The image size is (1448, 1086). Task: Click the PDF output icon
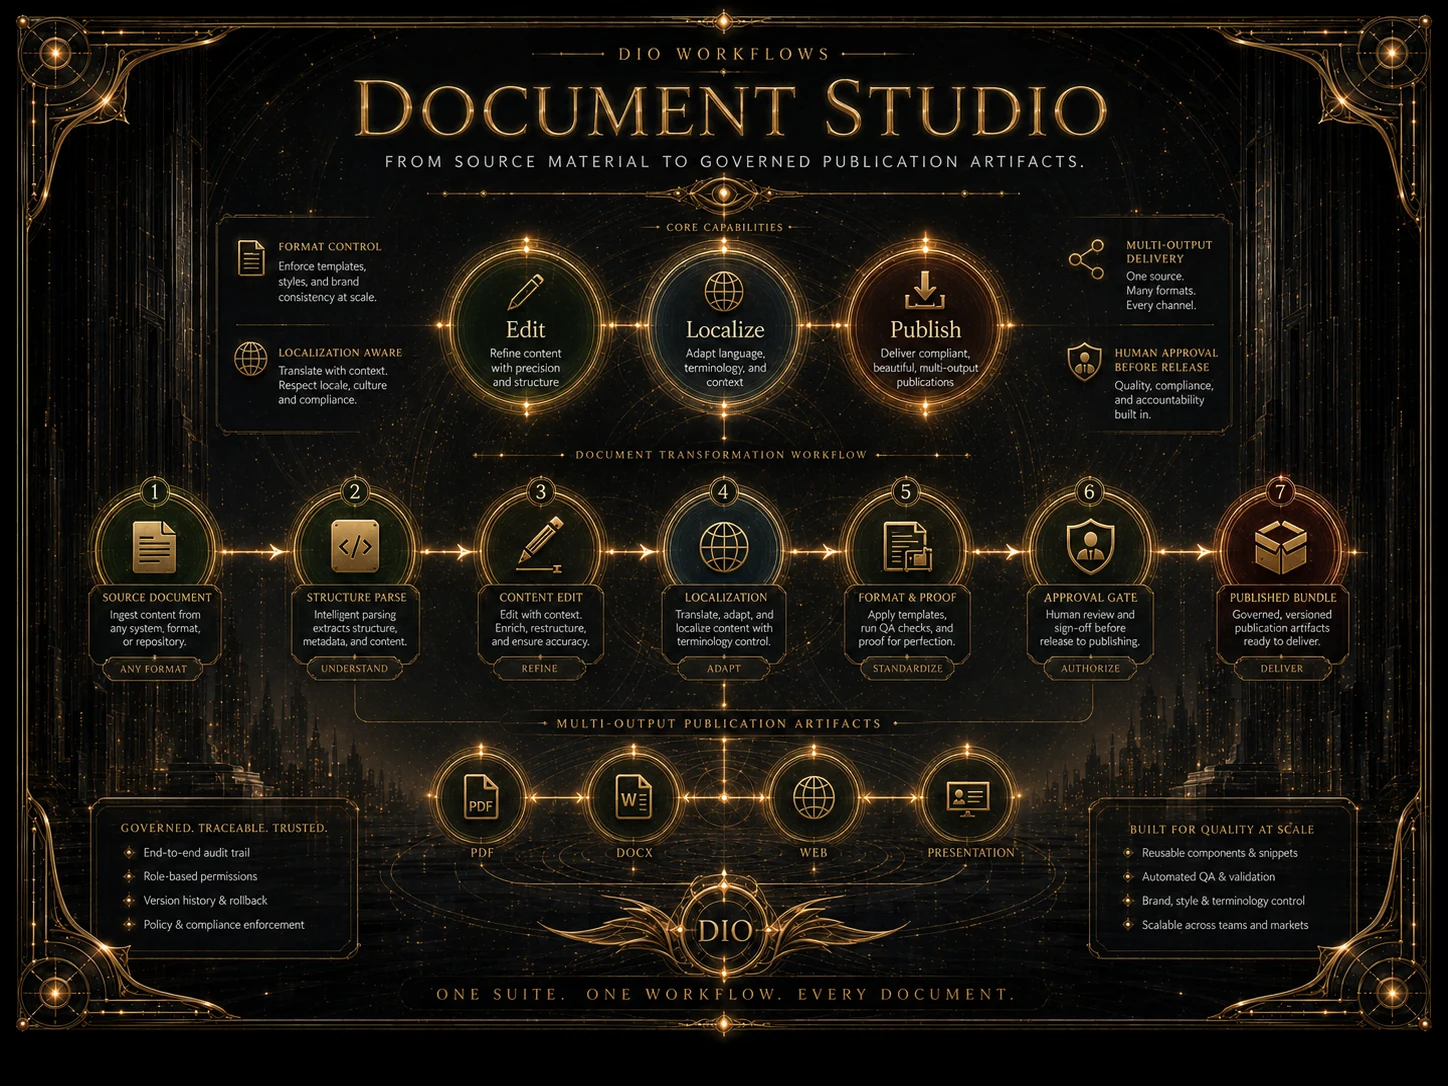(x=481, y=797)
